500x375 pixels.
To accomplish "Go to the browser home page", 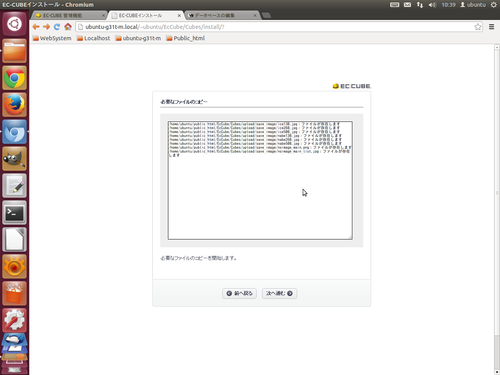I will [68, 27].
